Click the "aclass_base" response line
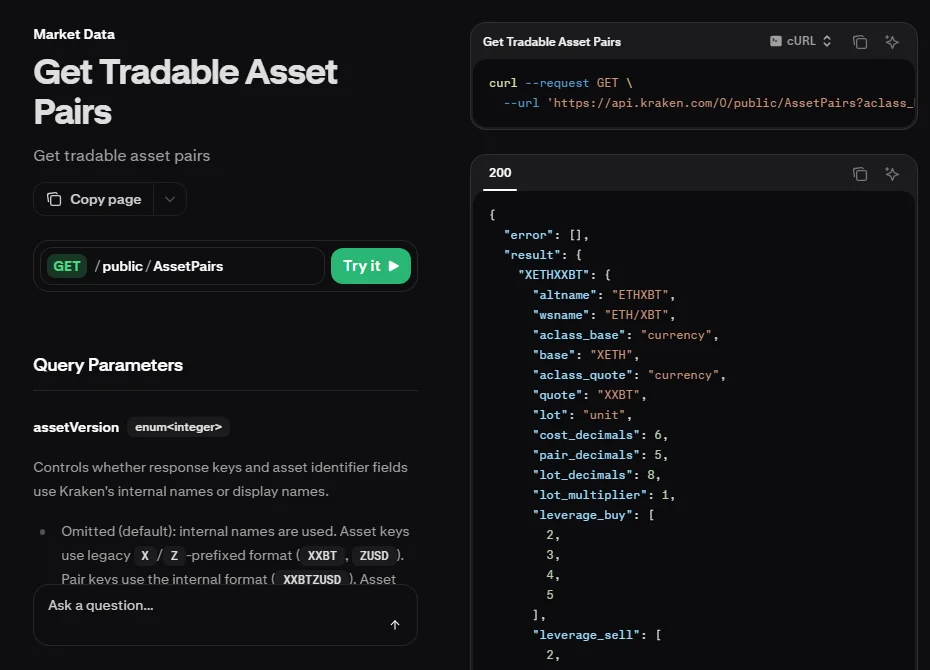 (625, 335)
